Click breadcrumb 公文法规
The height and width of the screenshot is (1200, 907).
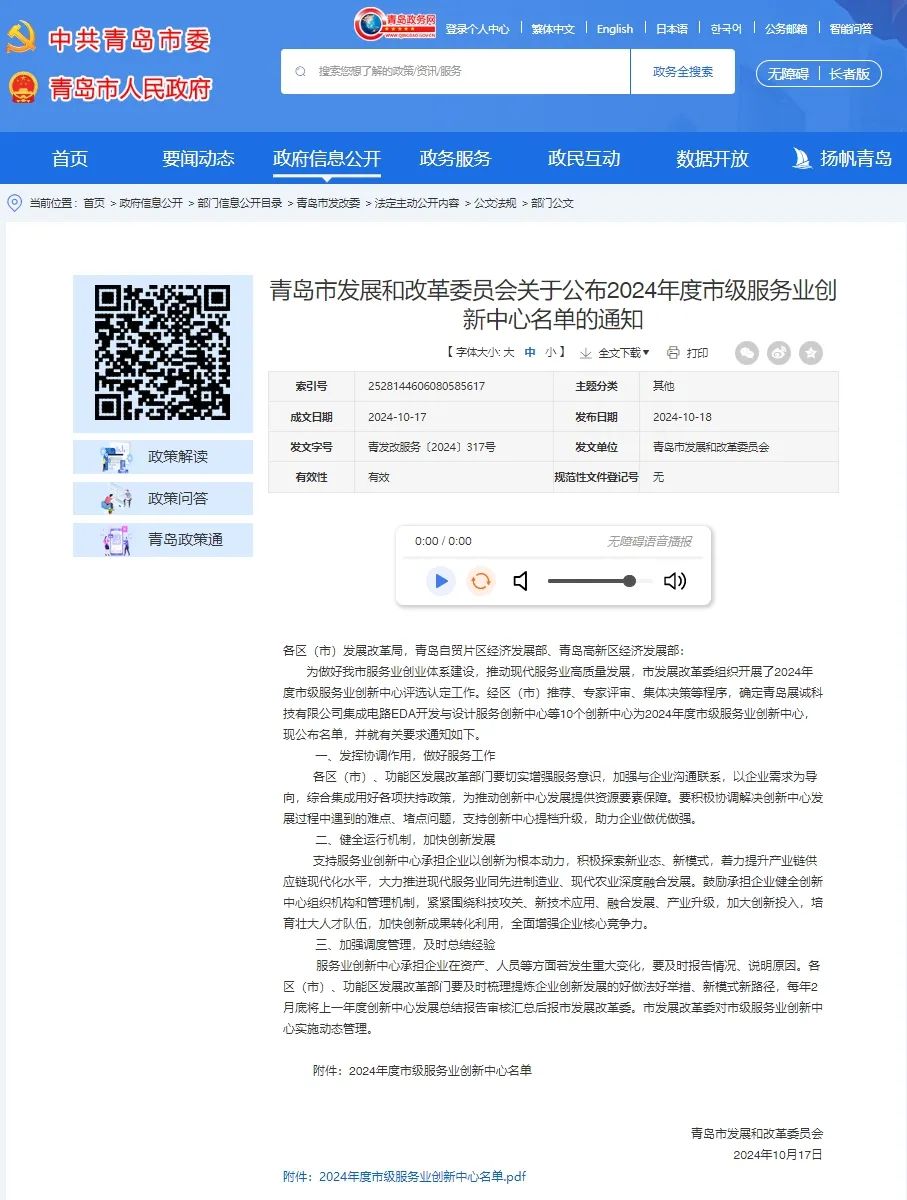click(x=495, y=203)
